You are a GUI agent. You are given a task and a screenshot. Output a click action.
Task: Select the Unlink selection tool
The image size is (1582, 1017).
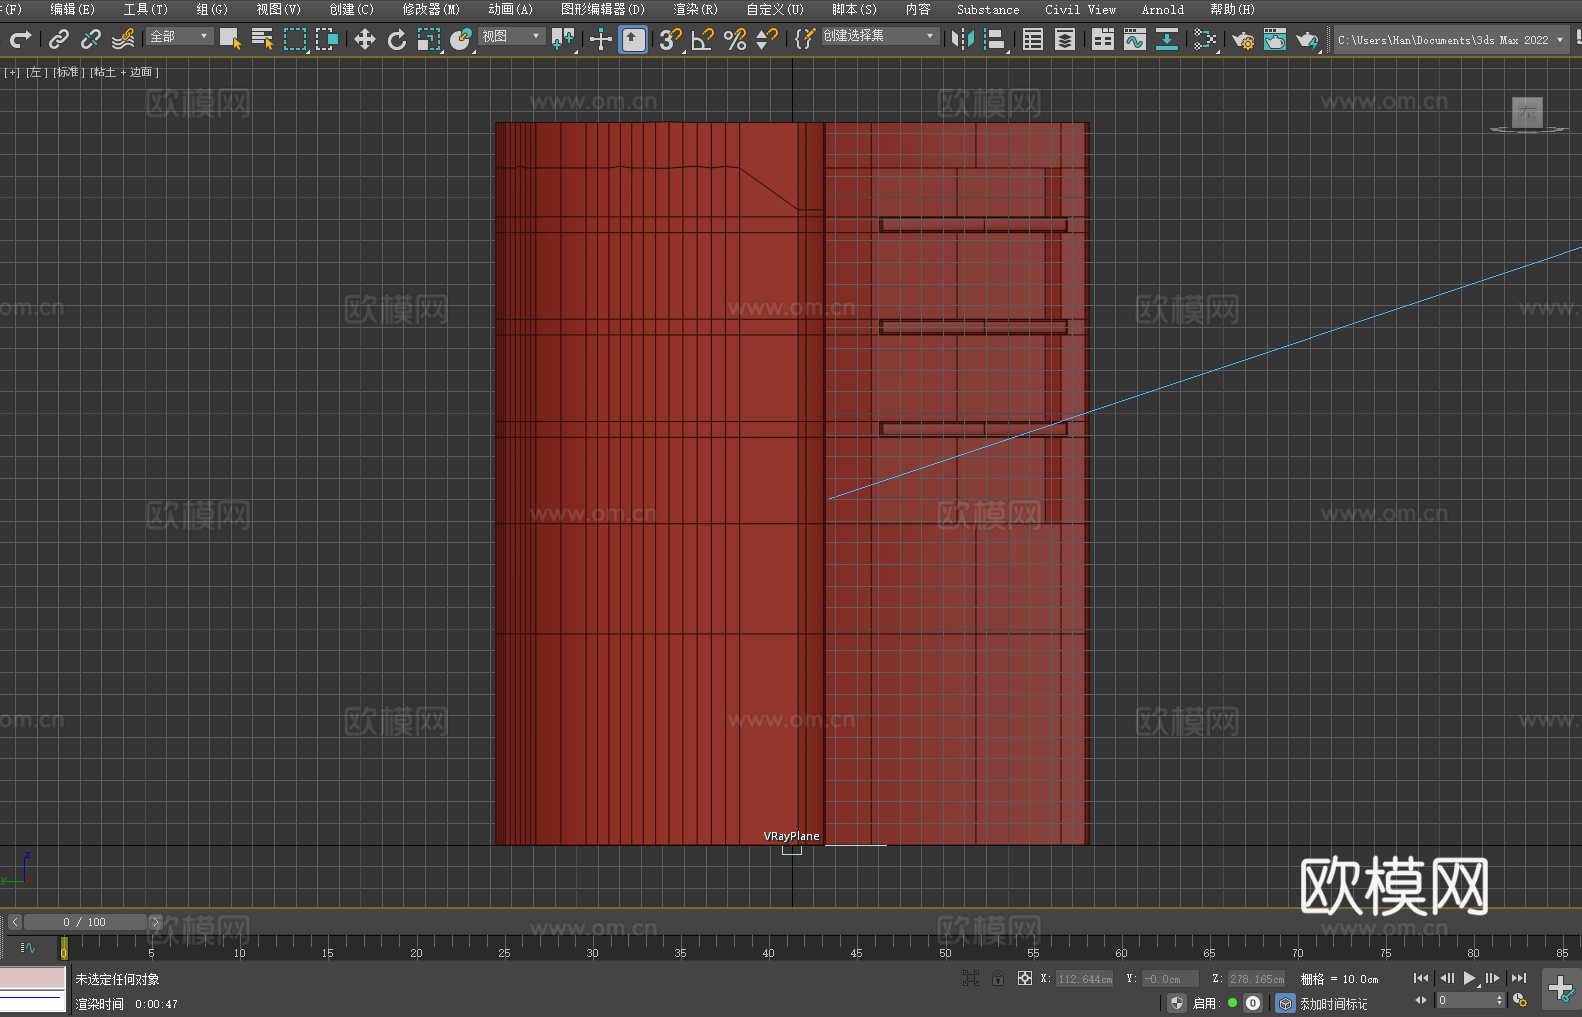[x=91, y=39]
